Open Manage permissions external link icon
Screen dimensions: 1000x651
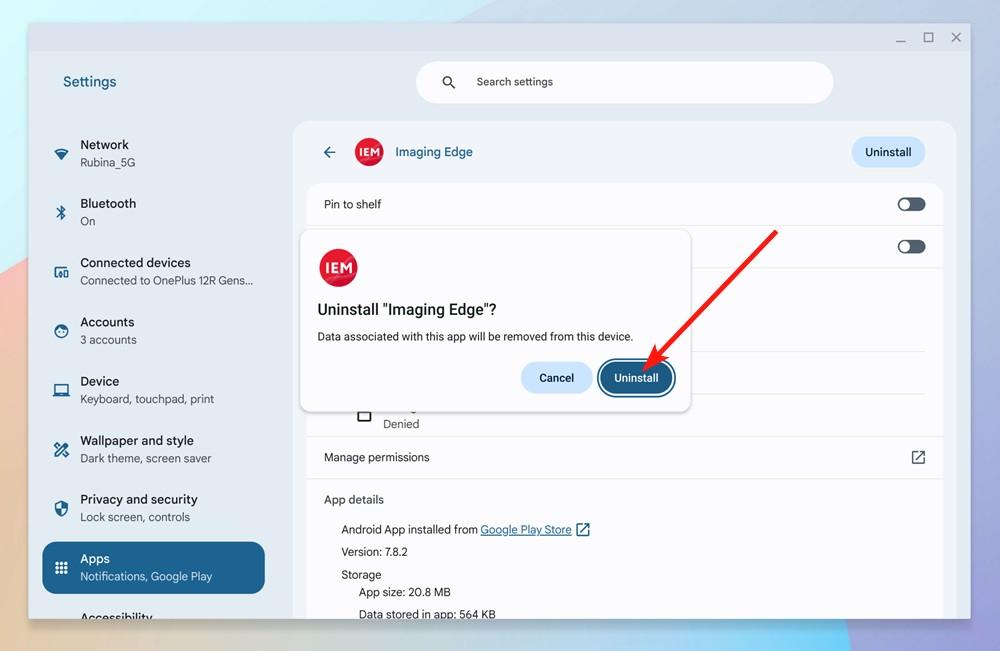[x=918, y=457]
